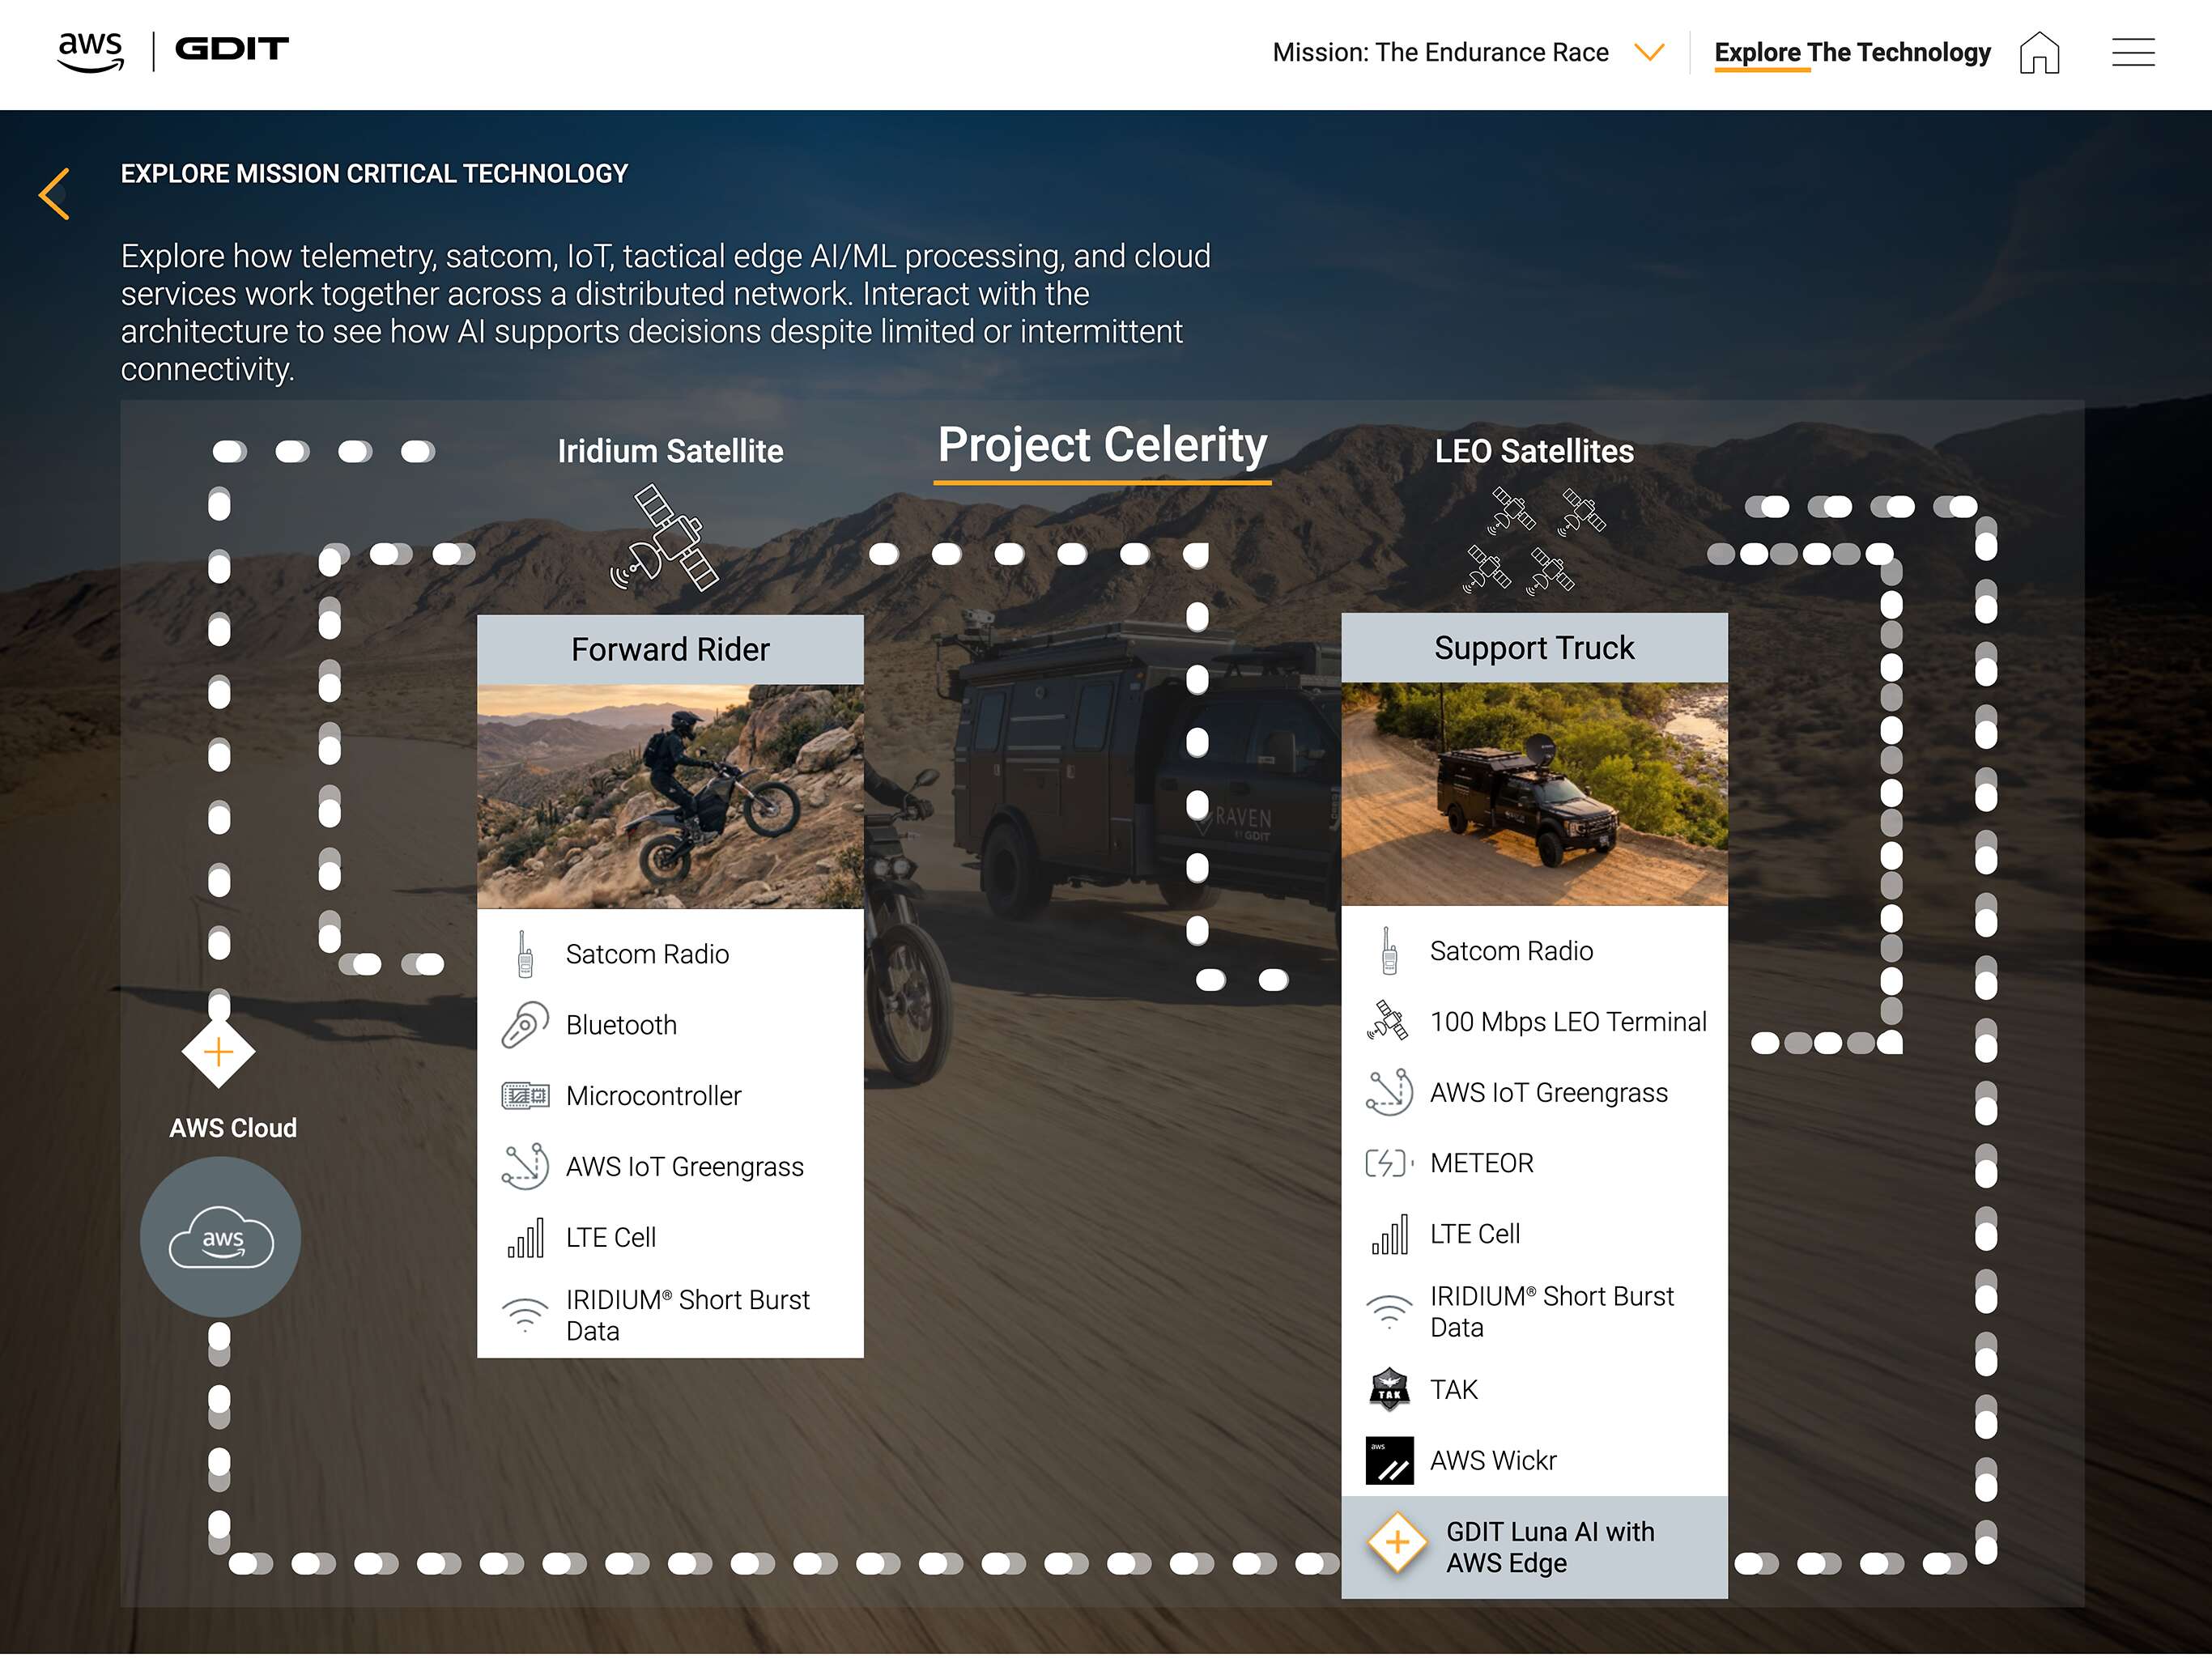Image resolution: width=2212 pixels, height=1658 pixels.
Task: Click Support Truck LTE Cell signal icon
Action: pos(1389,1234)
